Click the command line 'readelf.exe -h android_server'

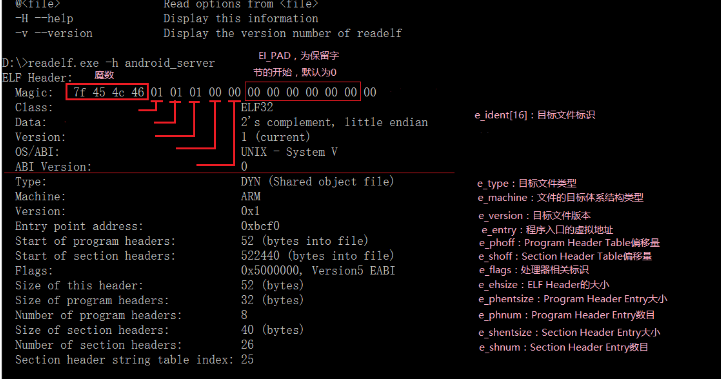pyautogui.click(x=121, y=63)
